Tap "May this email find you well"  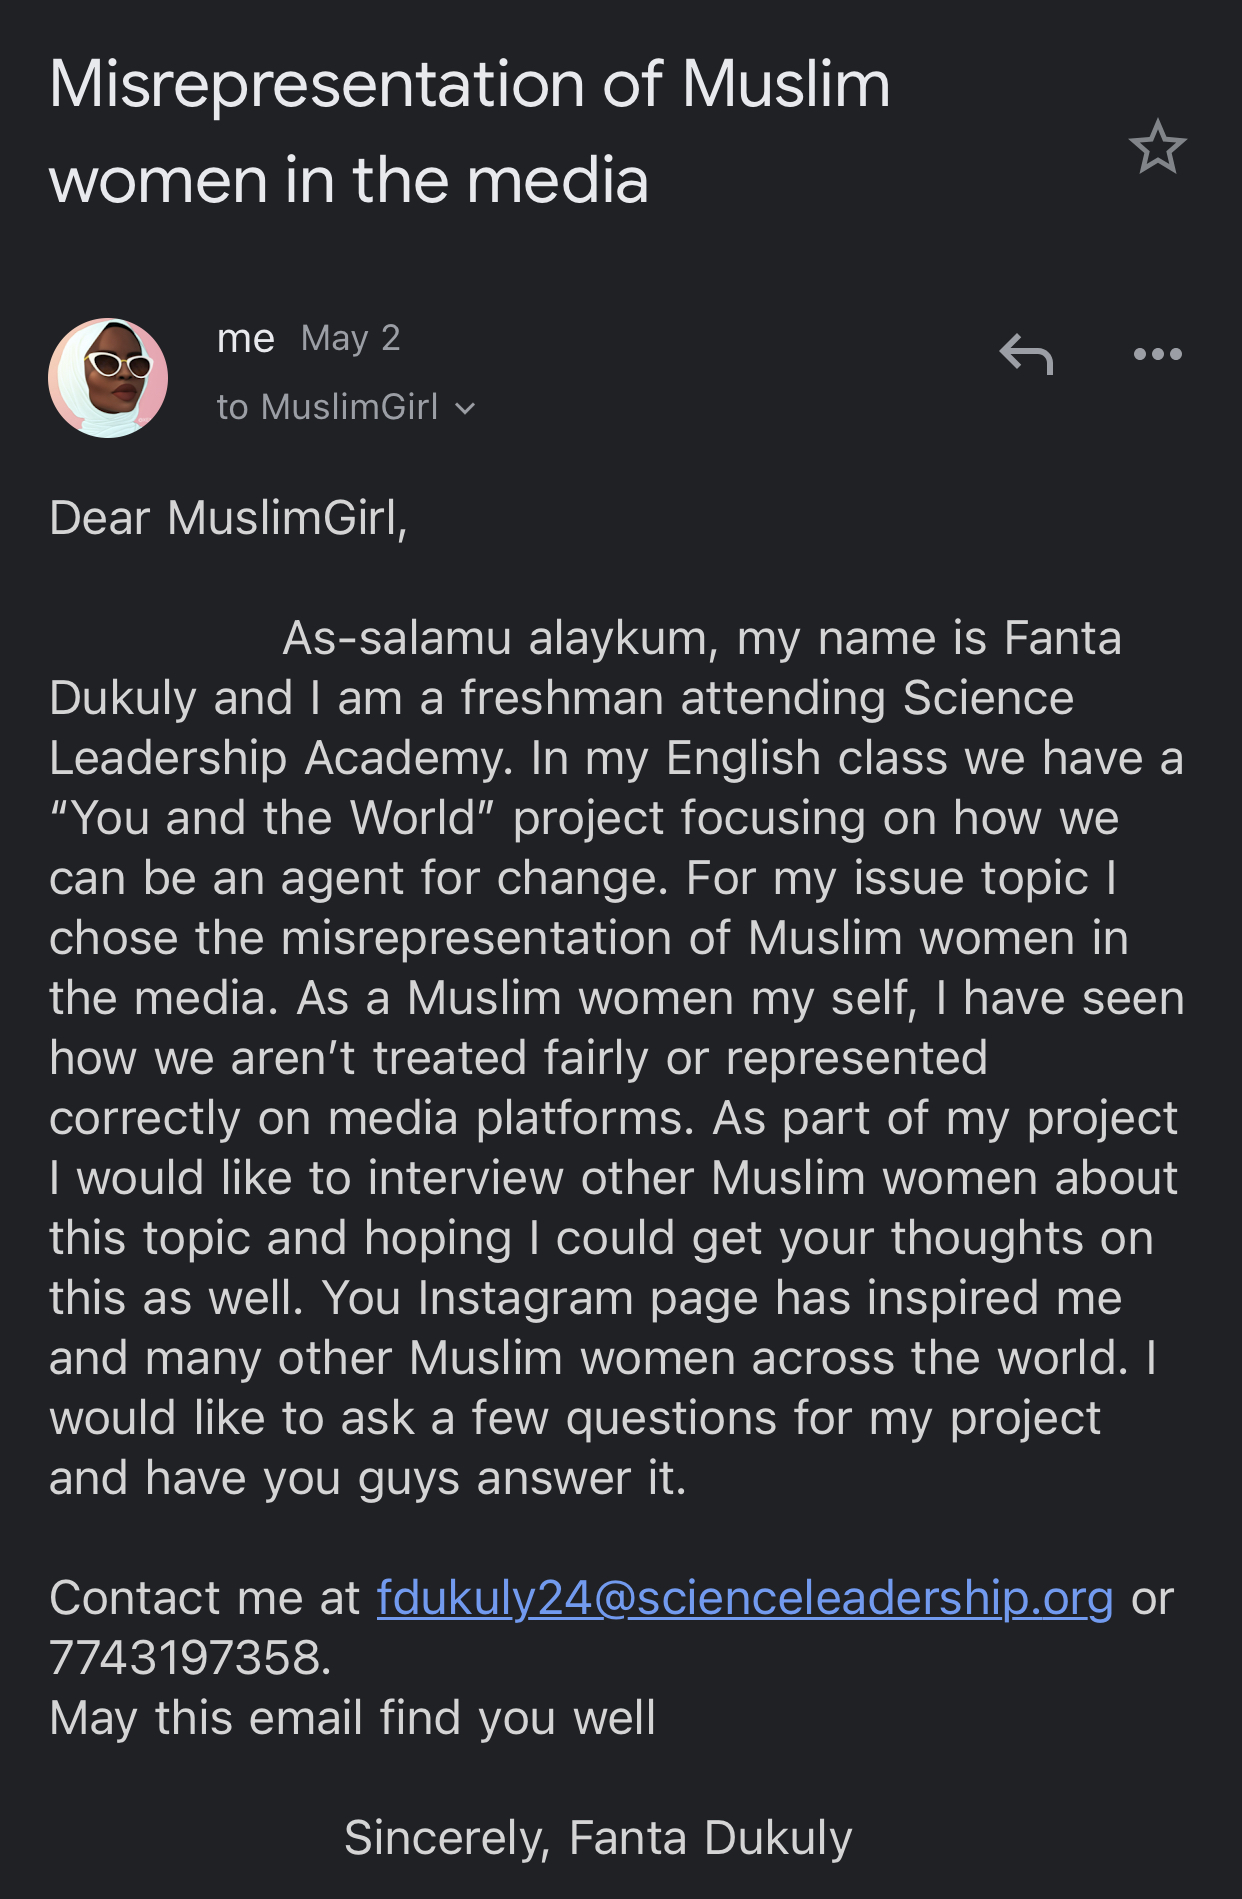coord(352,1718)
